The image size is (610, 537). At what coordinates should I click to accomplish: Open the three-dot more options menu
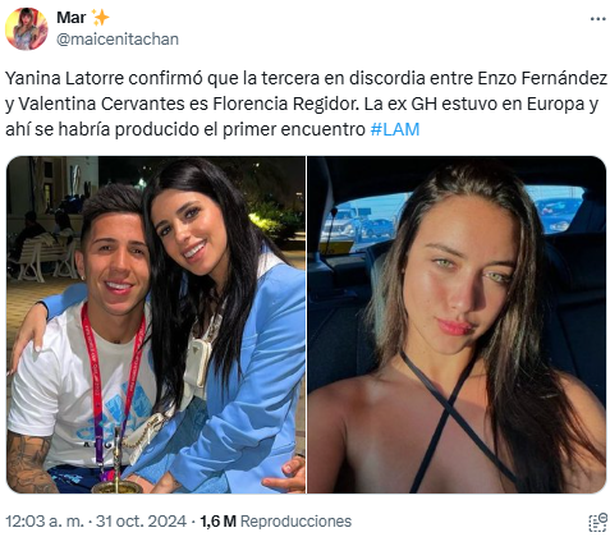pos(598,19)
